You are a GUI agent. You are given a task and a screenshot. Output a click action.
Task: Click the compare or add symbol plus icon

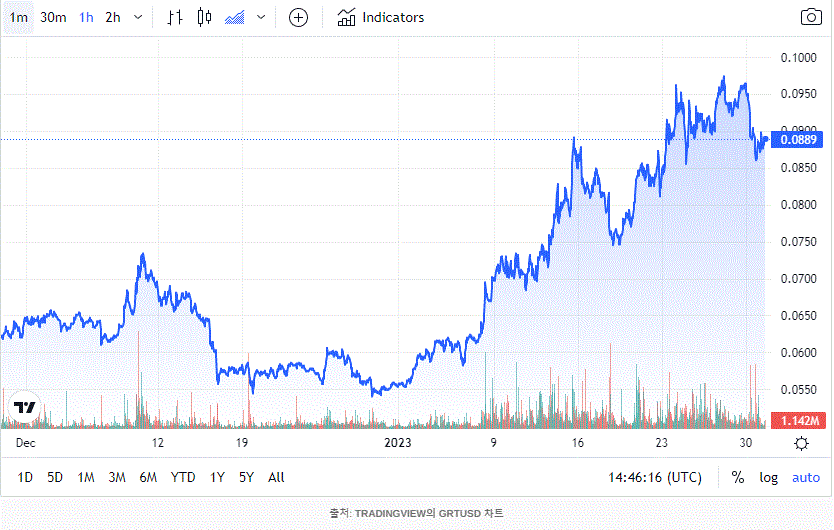click(298, 18)
